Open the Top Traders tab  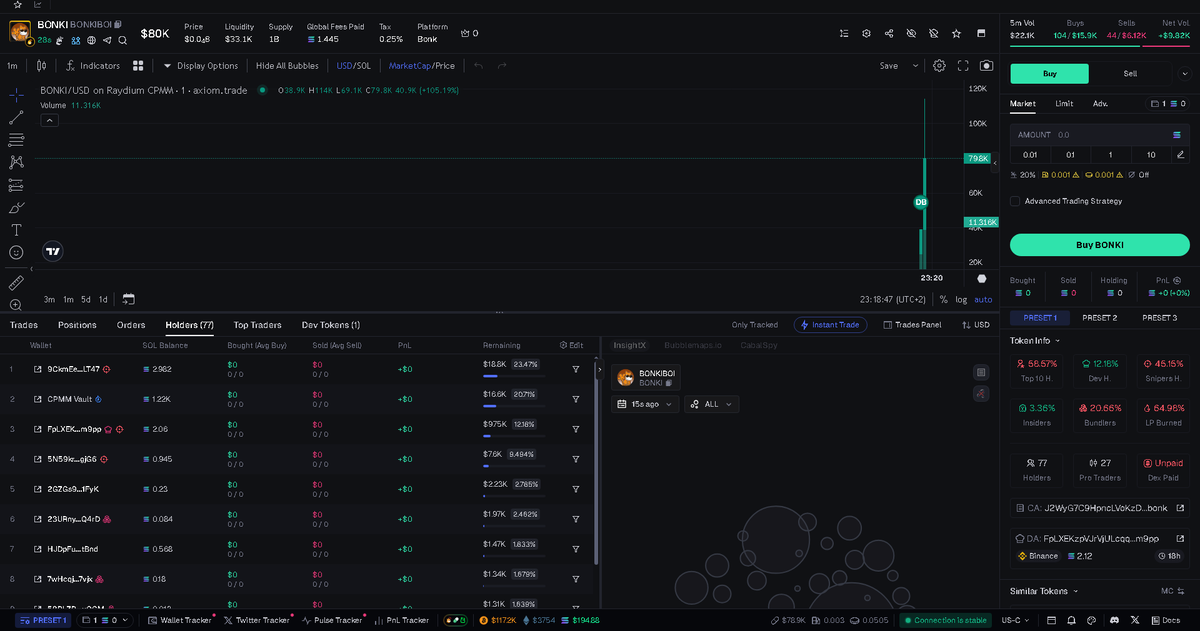tap(258, 325)
